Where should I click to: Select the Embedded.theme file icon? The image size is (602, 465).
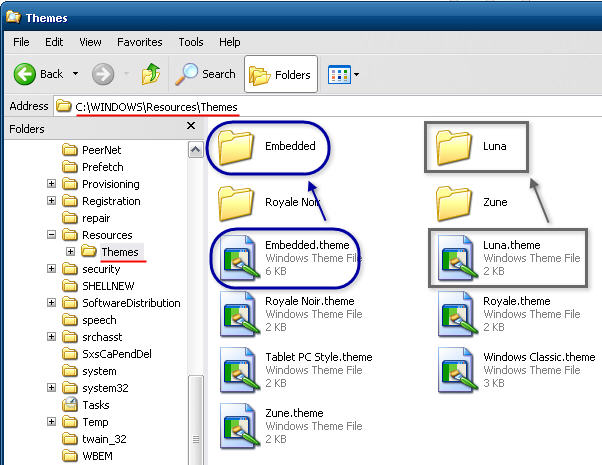pos(239,258)
